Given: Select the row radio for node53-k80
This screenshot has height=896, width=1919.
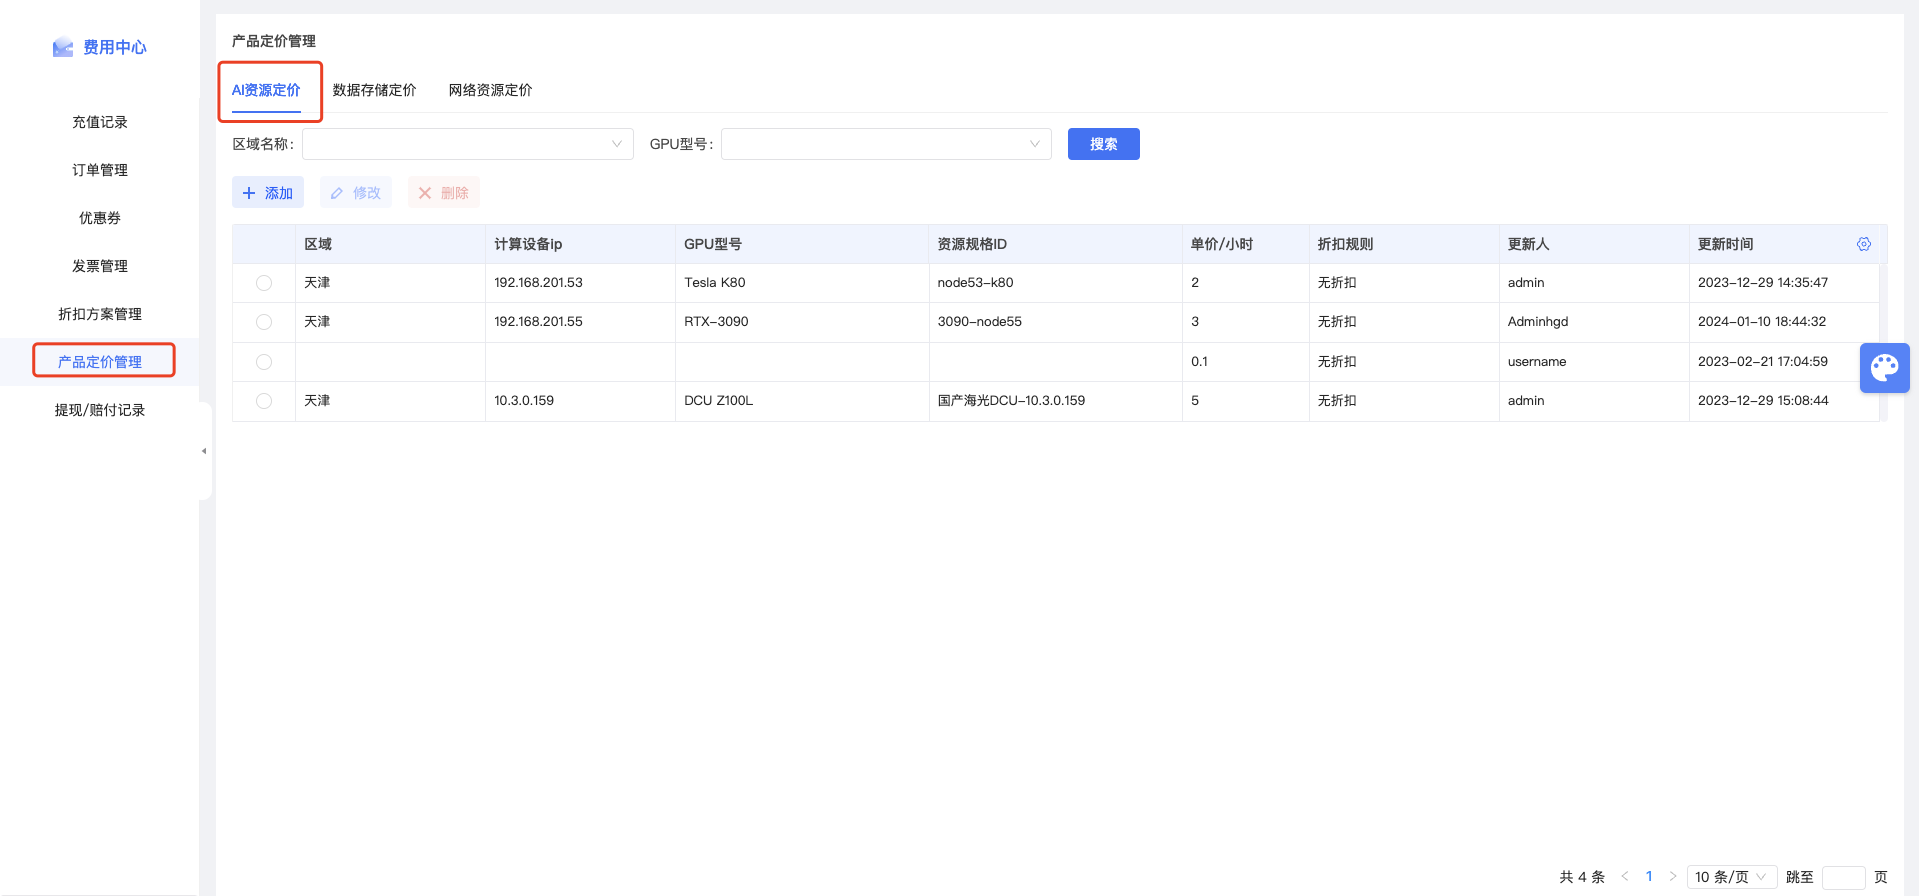Looking at the screenshot, I should click(x=264, y=283).
